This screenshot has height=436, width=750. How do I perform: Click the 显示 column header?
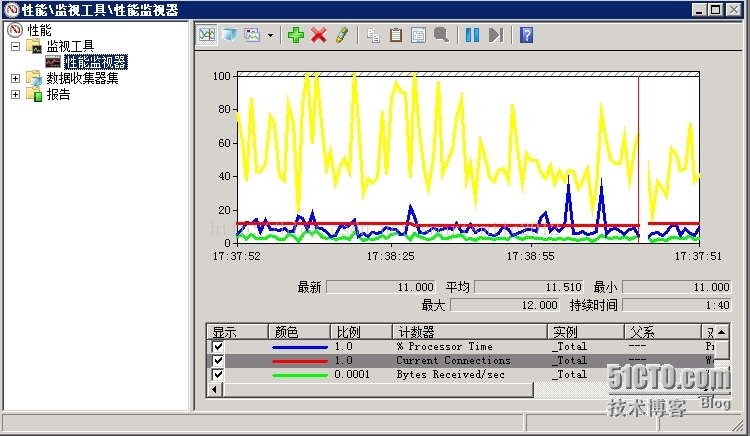point(237,332)
